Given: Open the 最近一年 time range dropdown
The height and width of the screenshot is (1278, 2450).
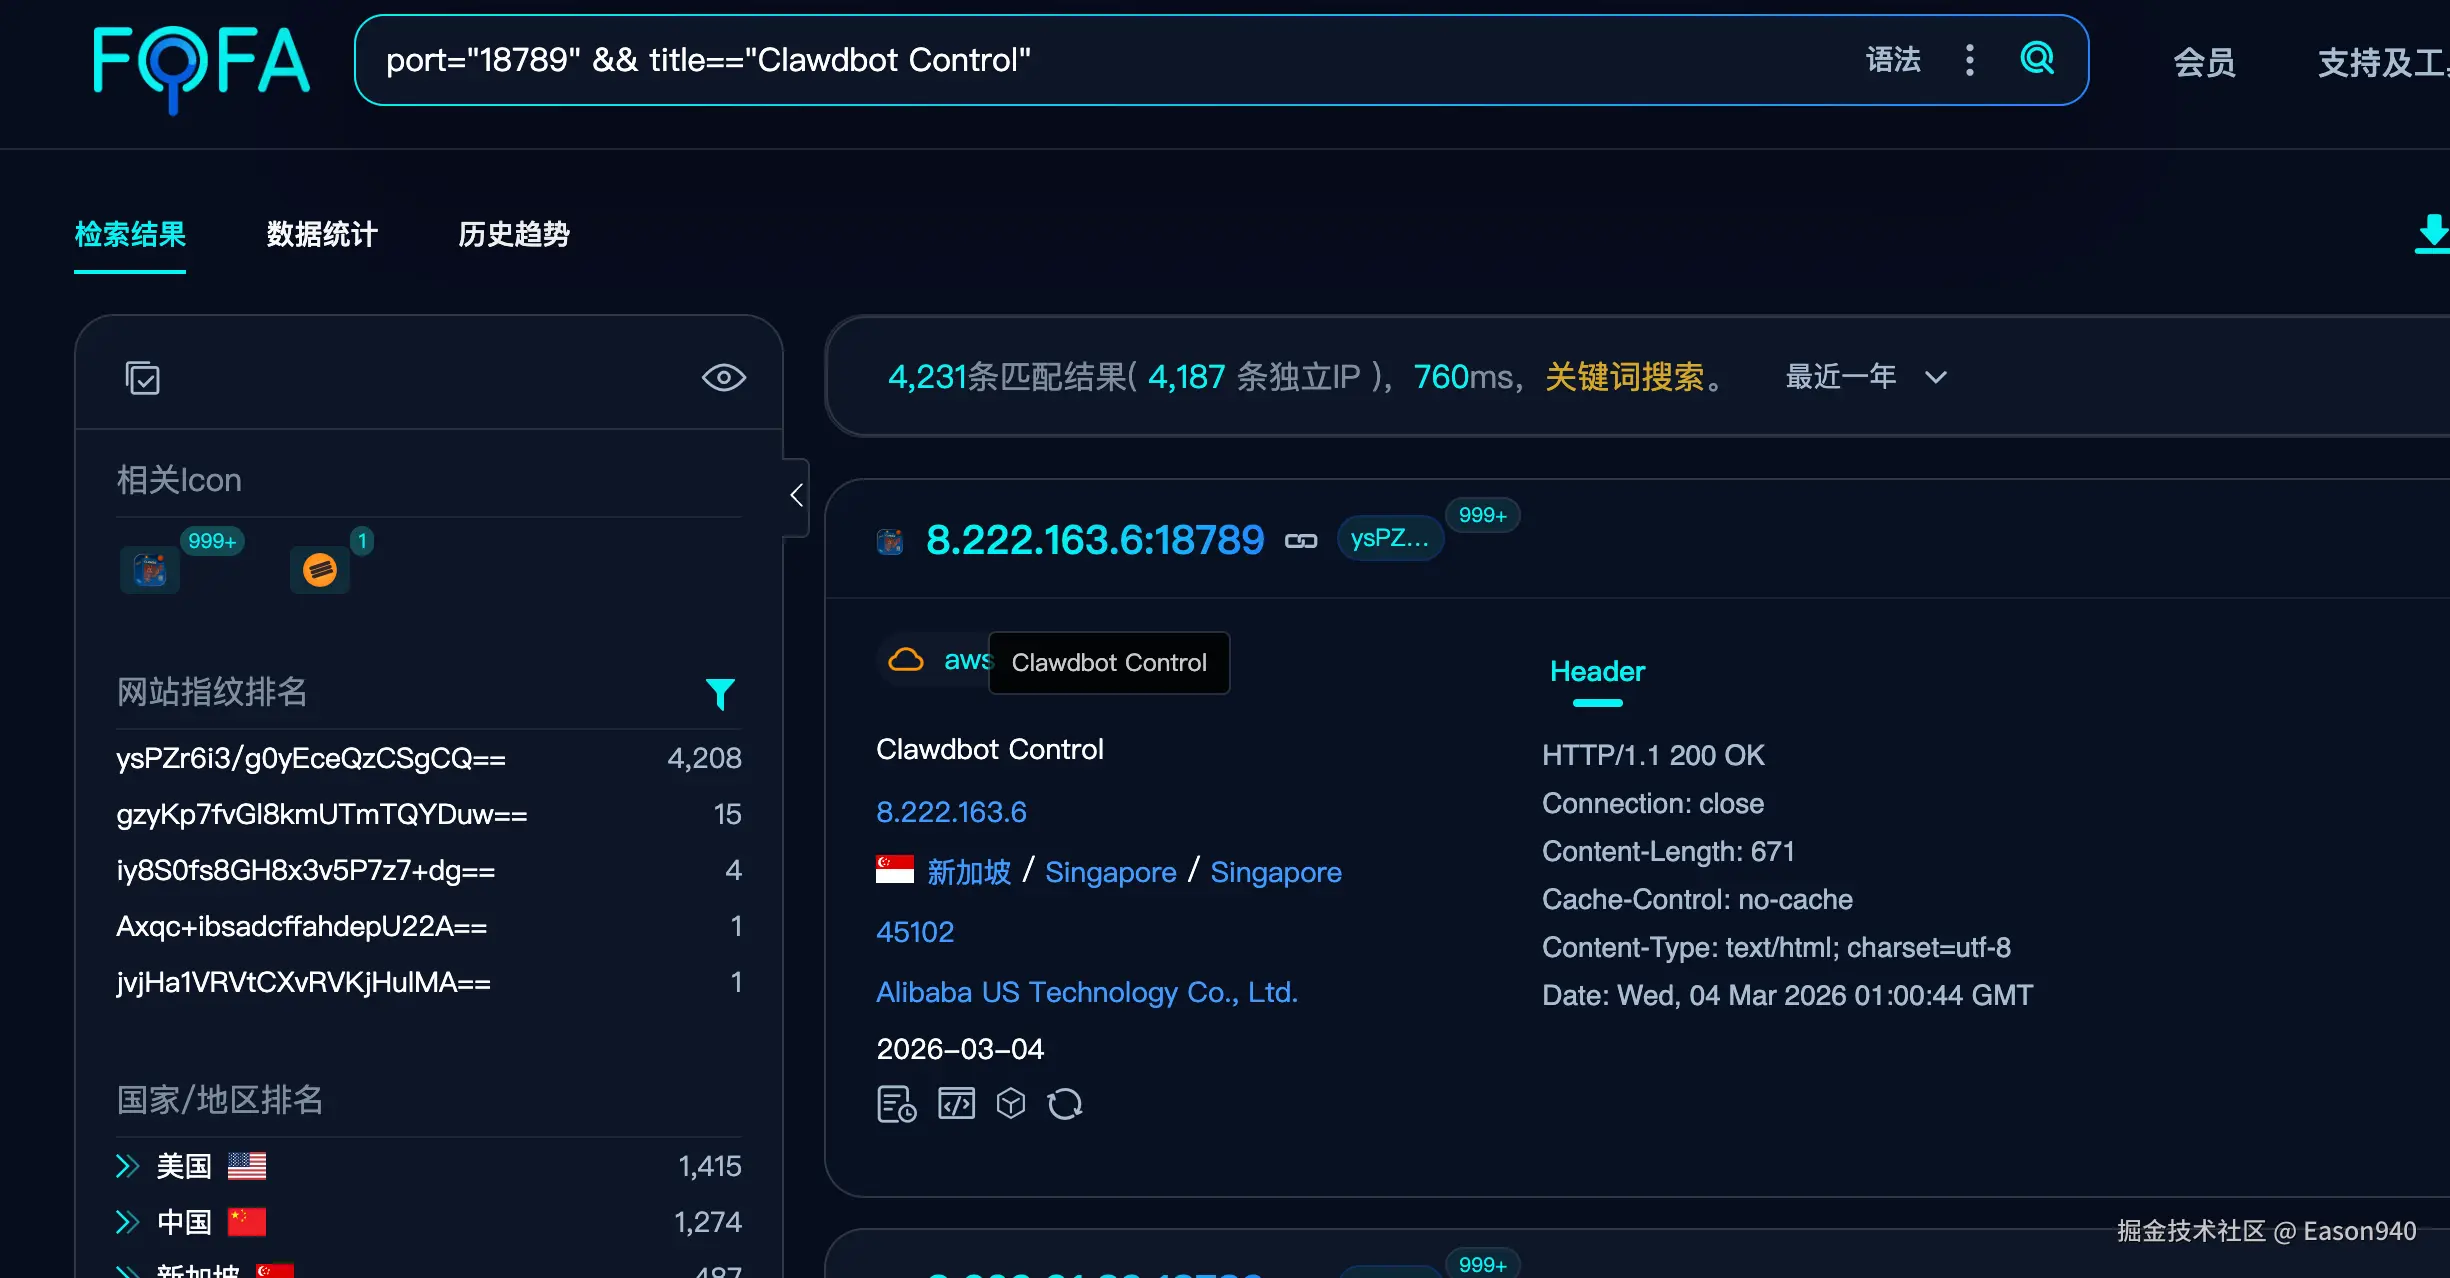Looking at the screenshot, I should (x=1865, y=377).
